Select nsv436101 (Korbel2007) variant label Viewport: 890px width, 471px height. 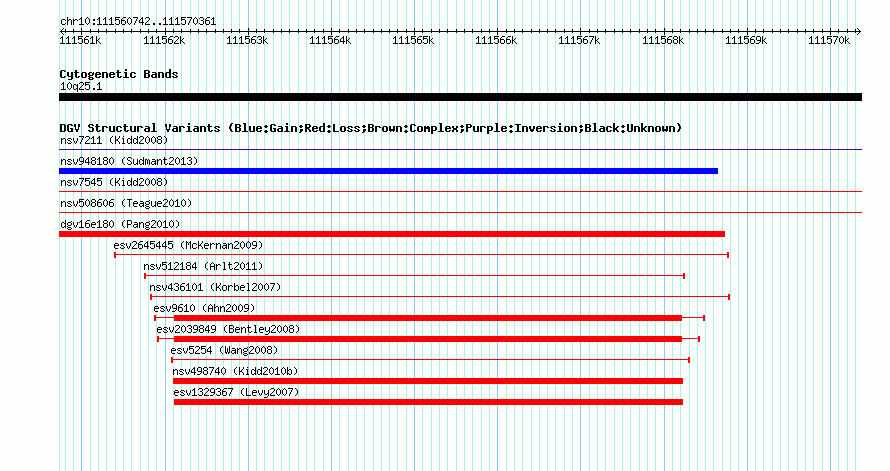pyautogui.click(x=215, y=287)
